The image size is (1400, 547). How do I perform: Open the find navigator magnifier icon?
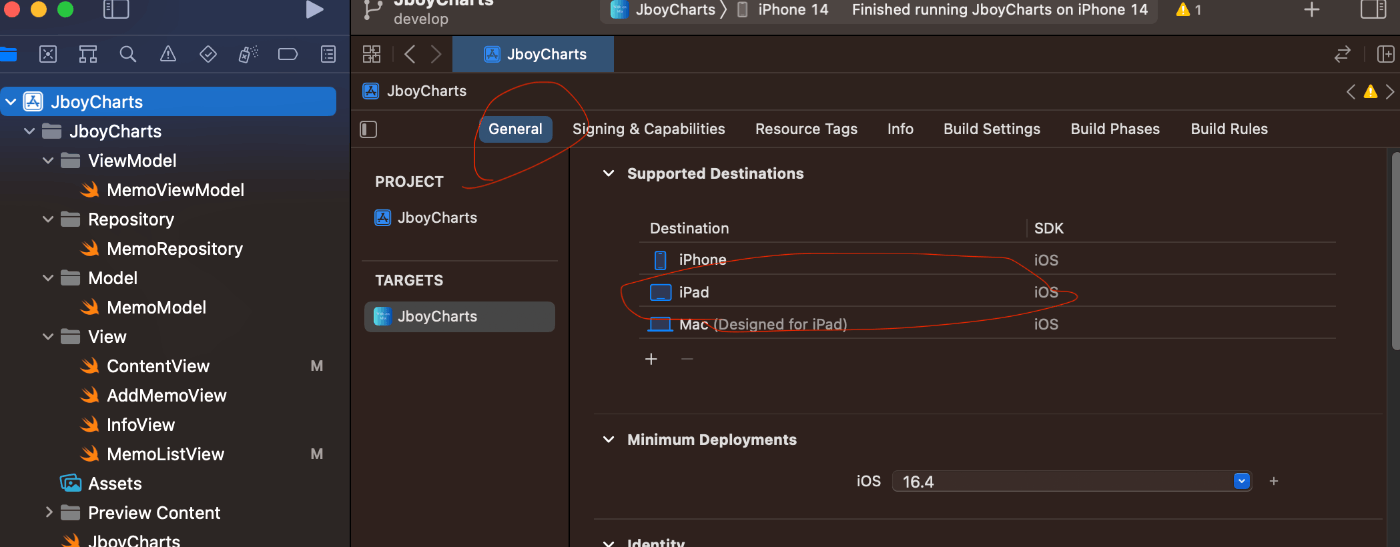[x=128, y=54]
